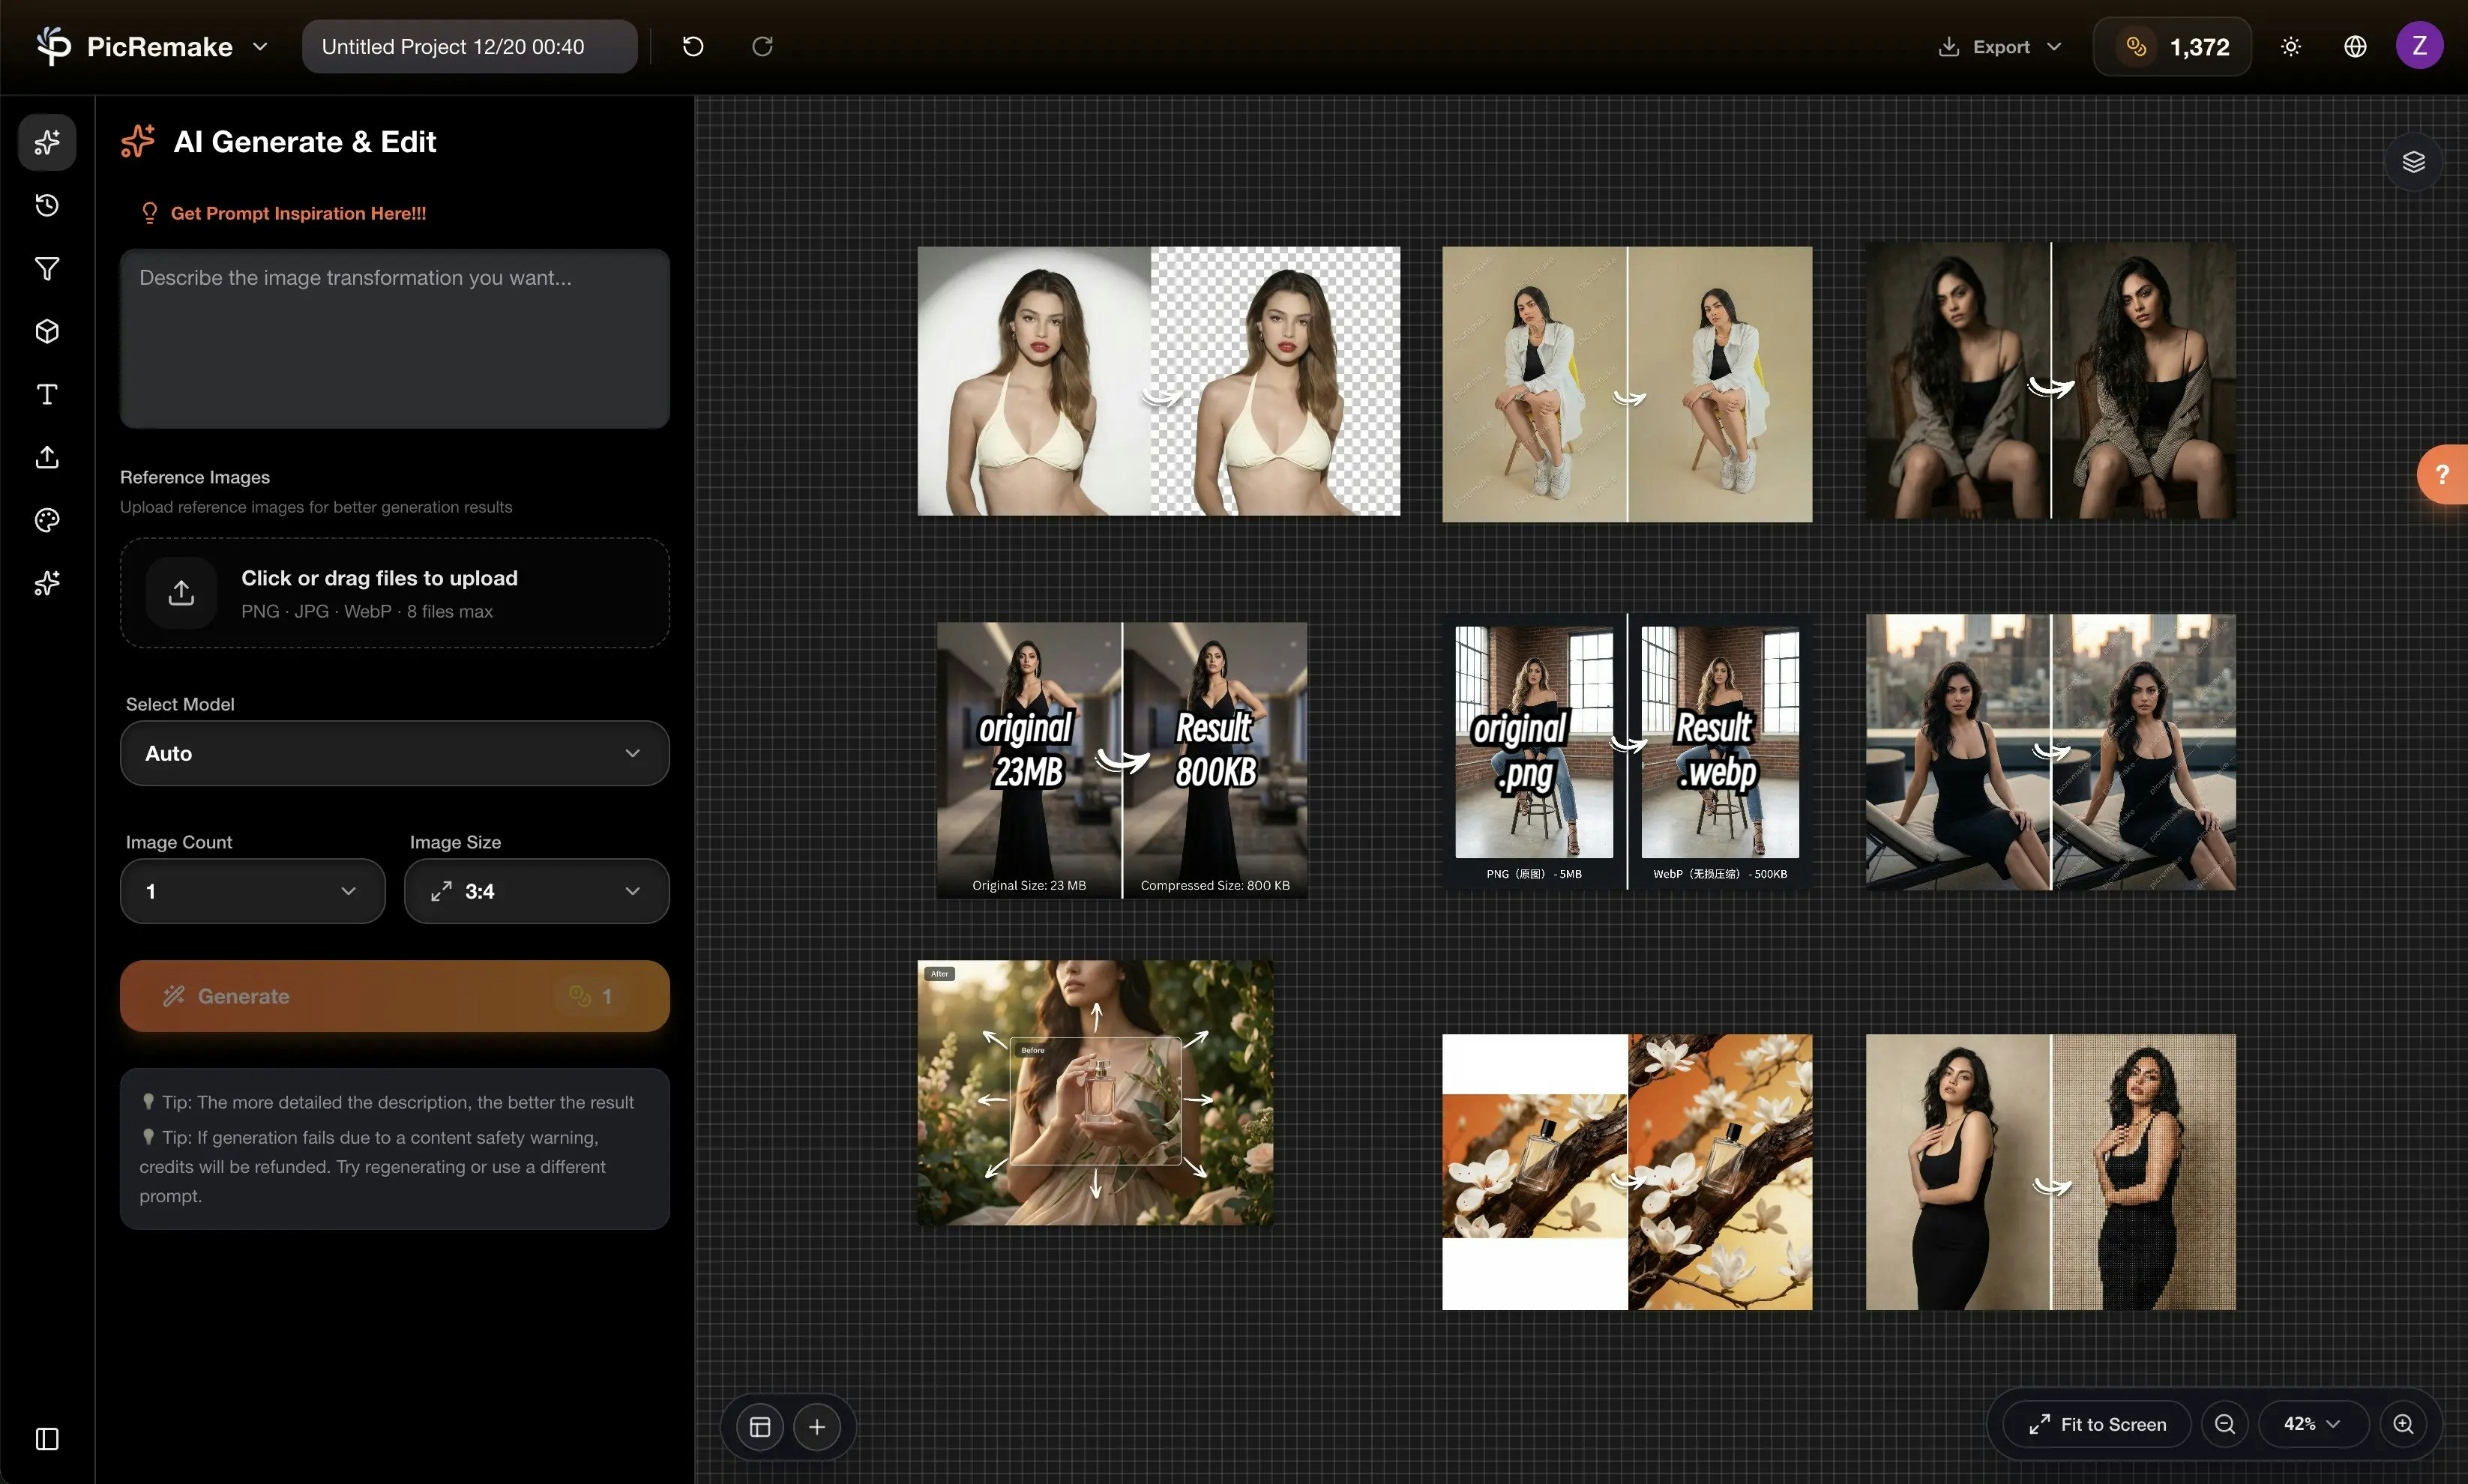Toggle canvas layout grid button
The width and height of the screenshot is (2468, 1484).
760,1427
